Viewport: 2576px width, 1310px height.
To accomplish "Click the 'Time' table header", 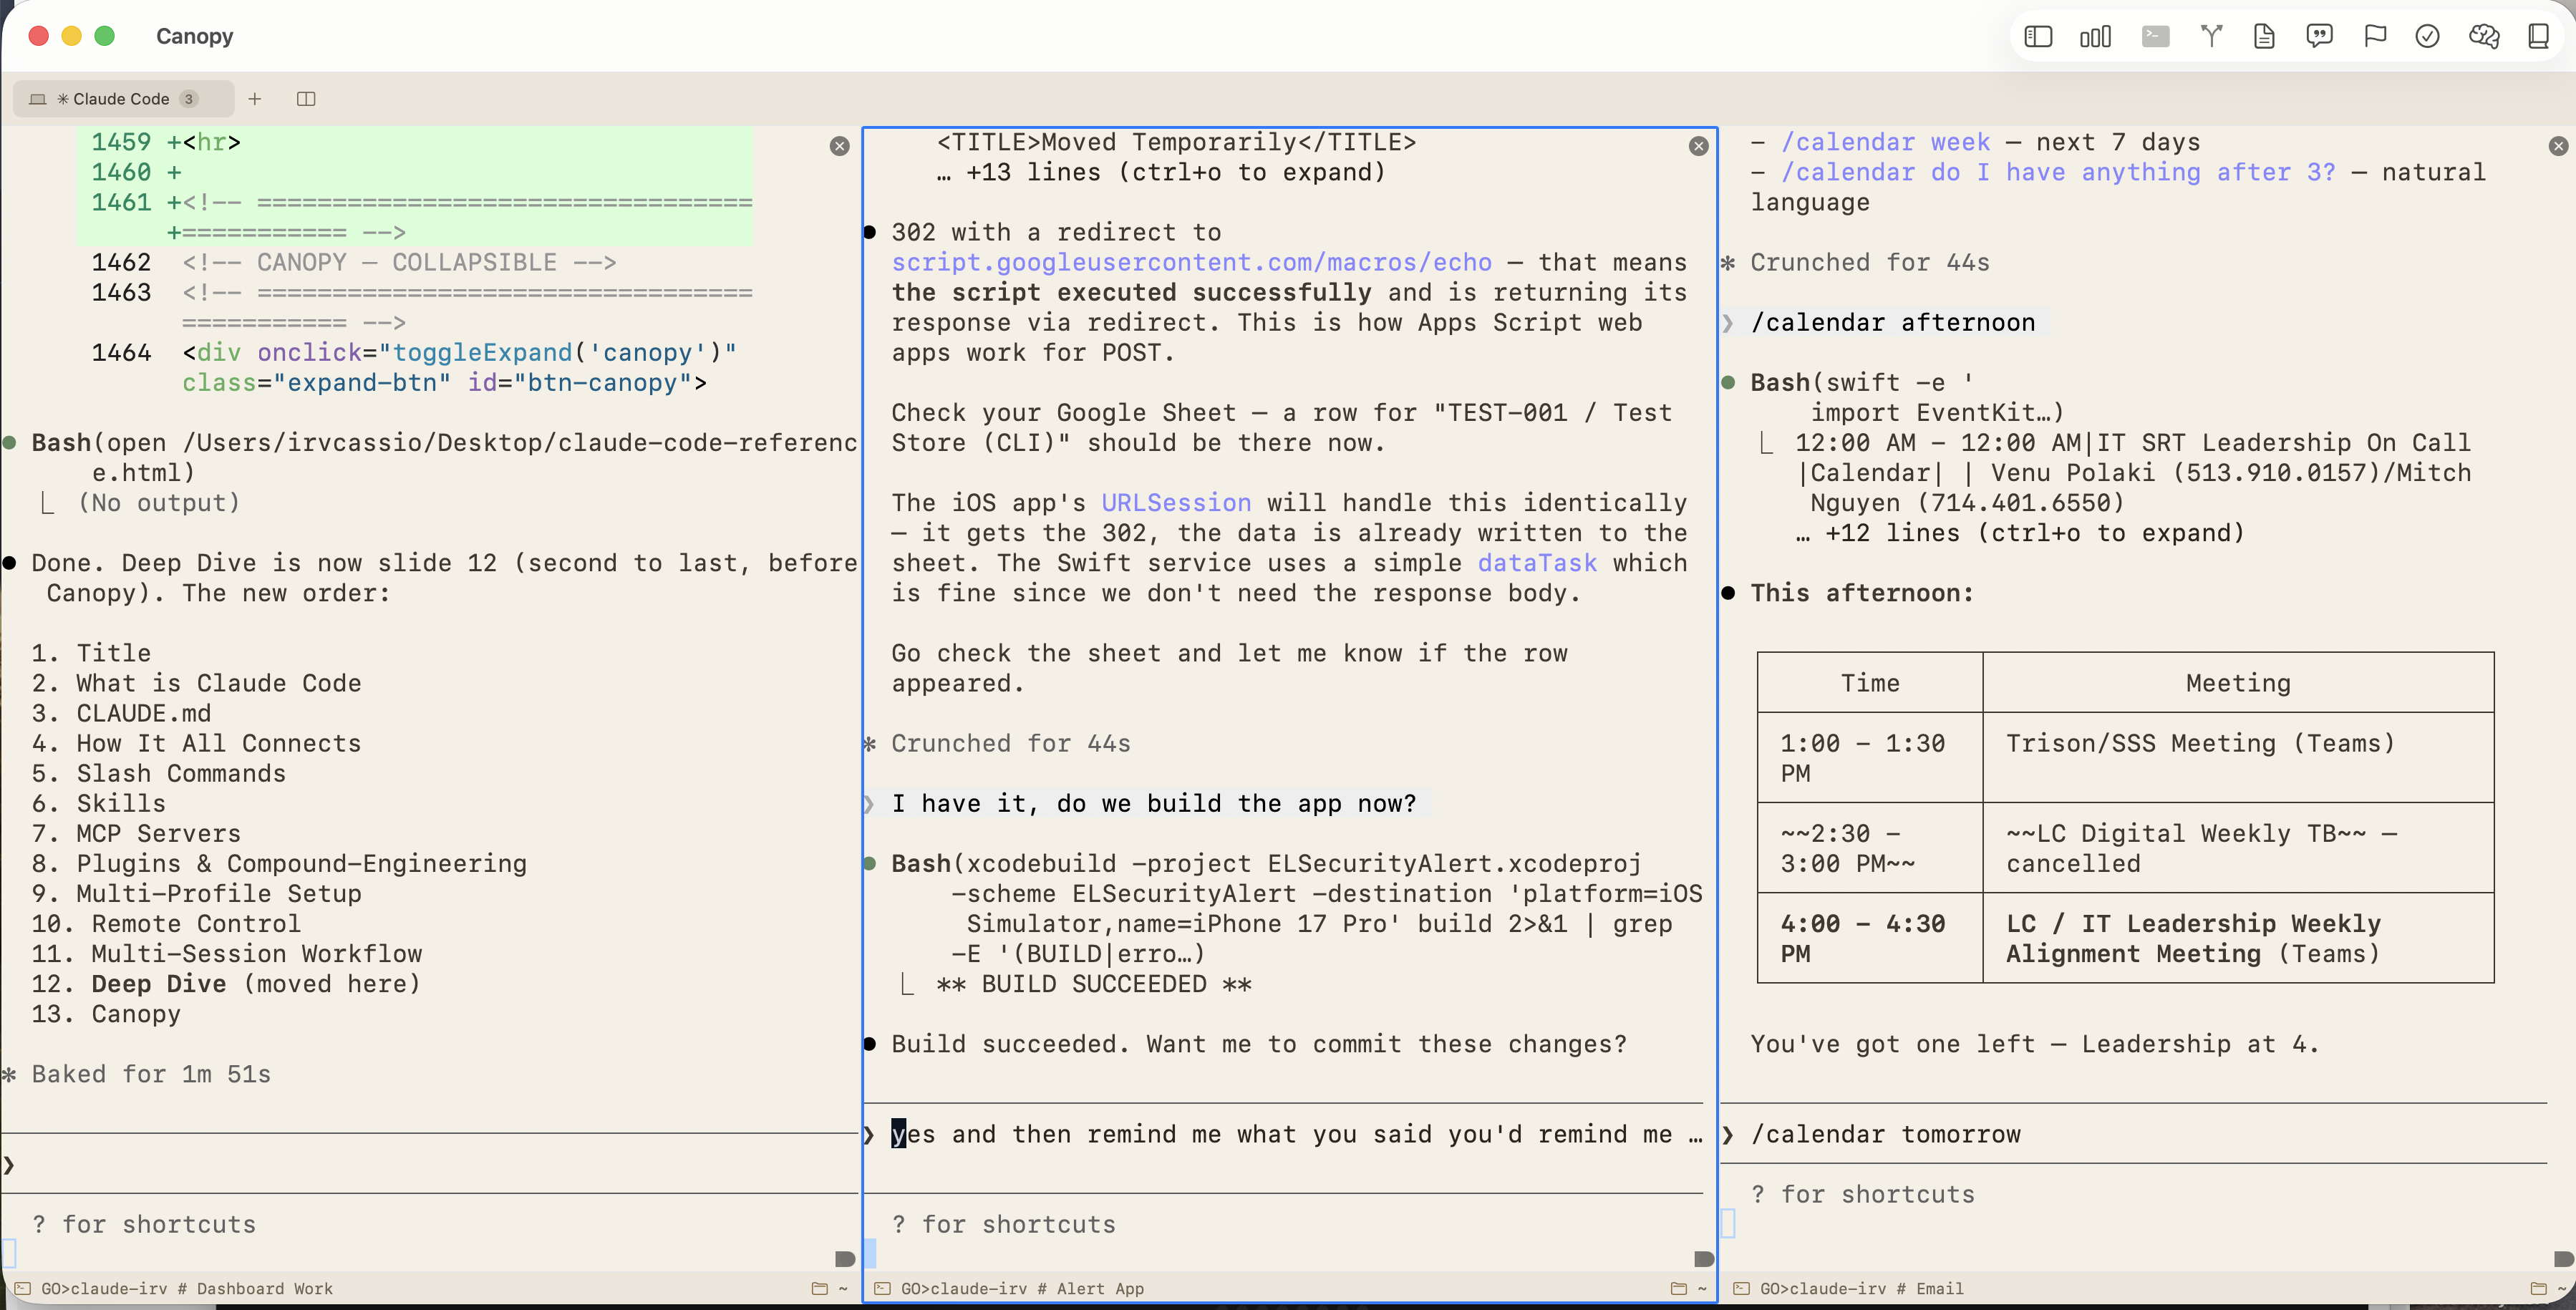I will coord(1869,683).
